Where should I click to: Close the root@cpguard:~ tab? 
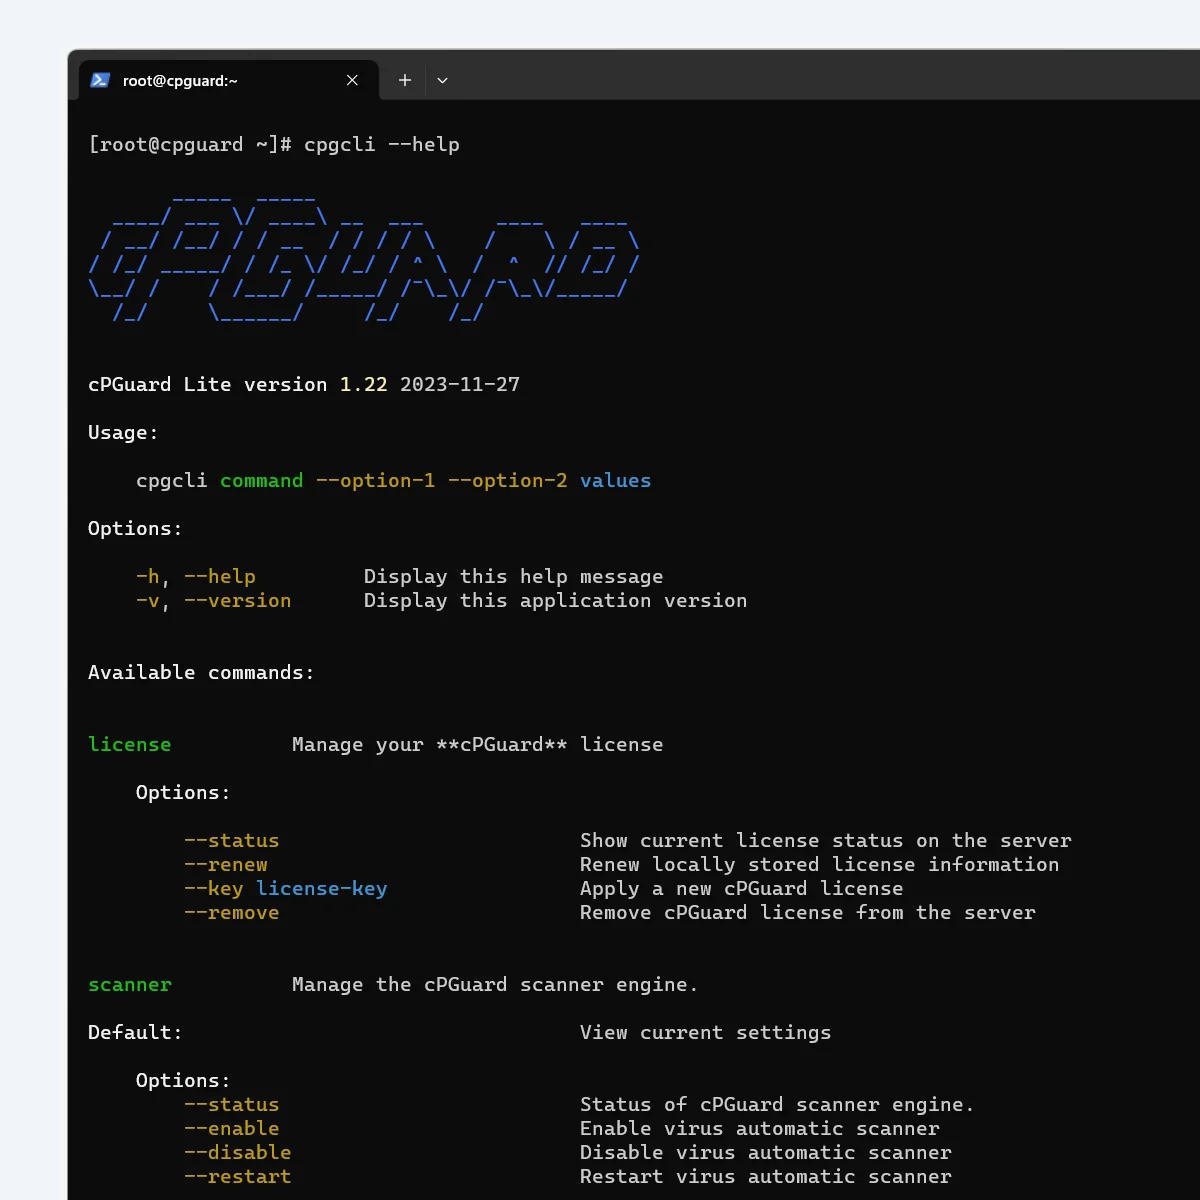(352, 80)
